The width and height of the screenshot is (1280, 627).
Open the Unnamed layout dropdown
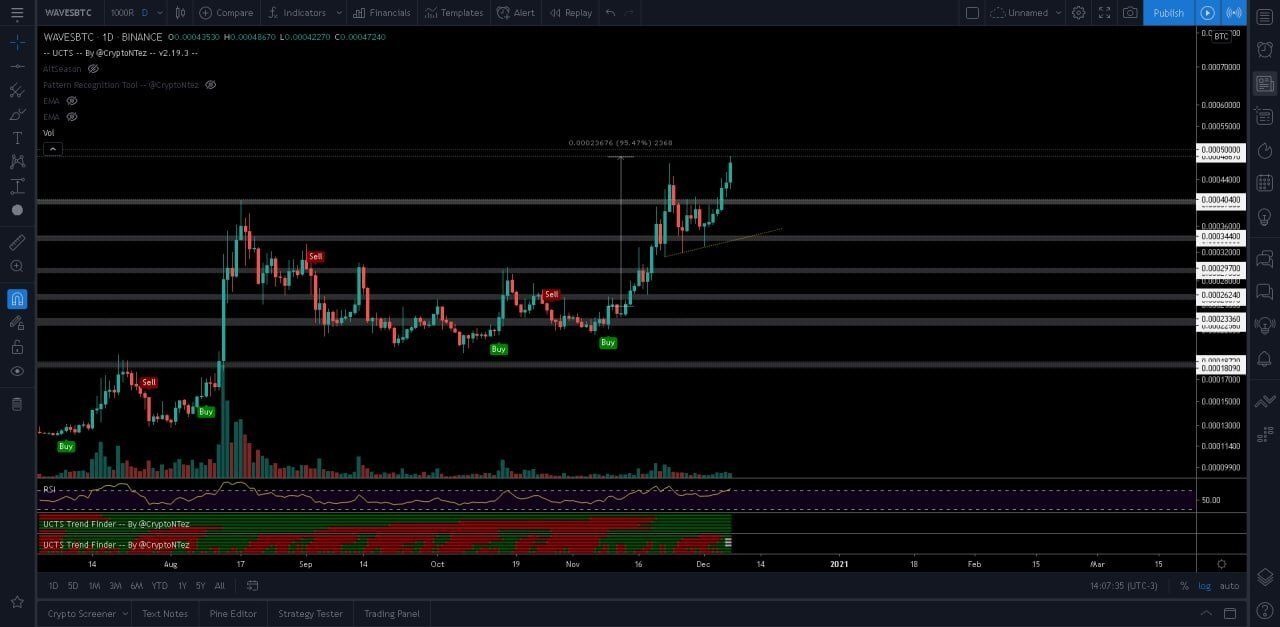1025,13
